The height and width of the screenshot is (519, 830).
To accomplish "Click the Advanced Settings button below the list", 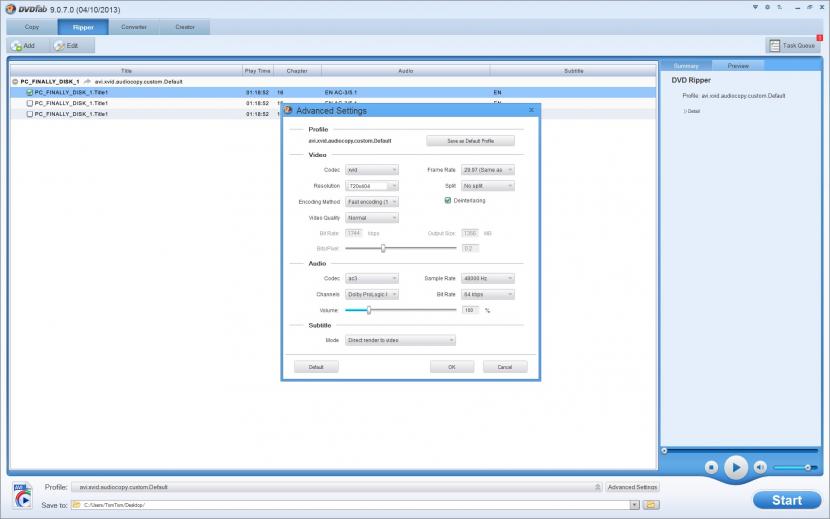I will coord(632,487).
